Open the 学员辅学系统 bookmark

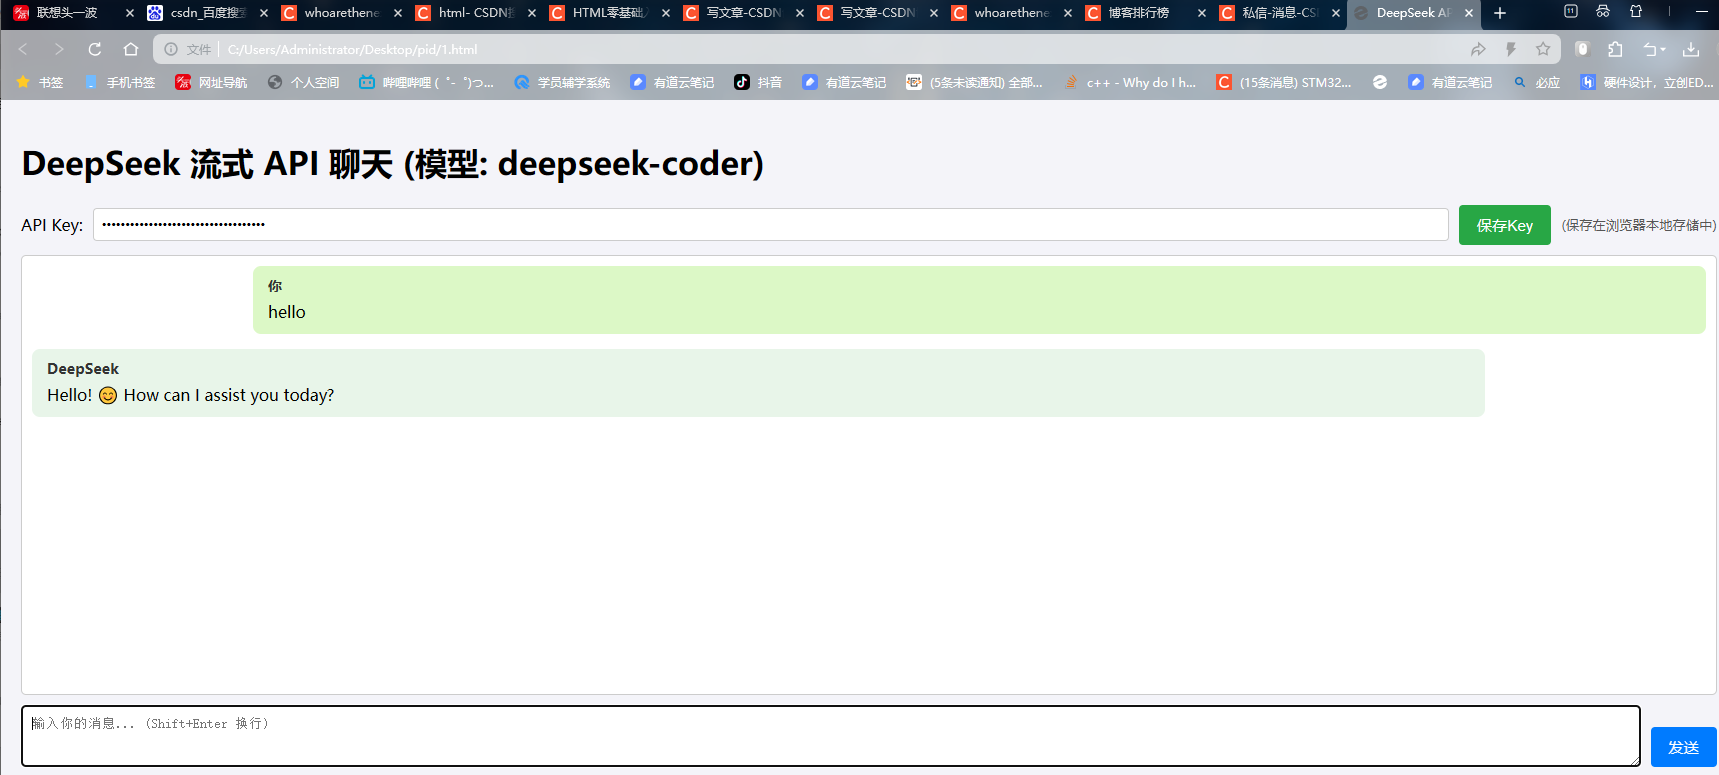[562, 82]
